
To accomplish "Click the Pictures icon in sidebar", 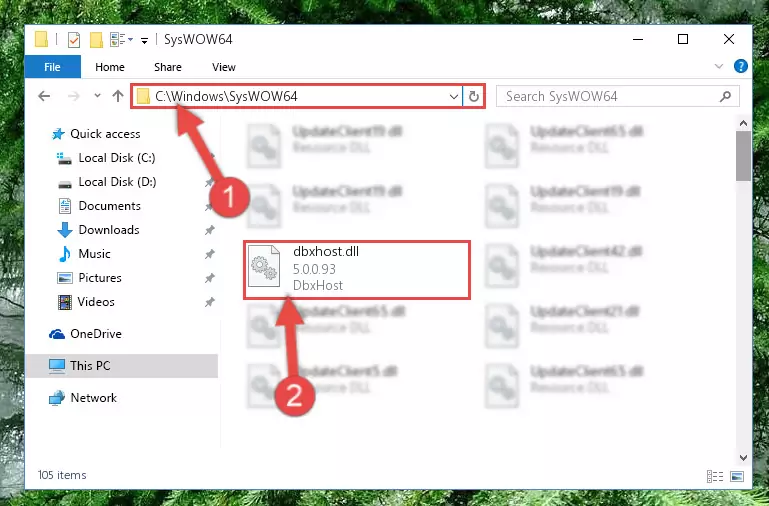I will pos(65,278).
